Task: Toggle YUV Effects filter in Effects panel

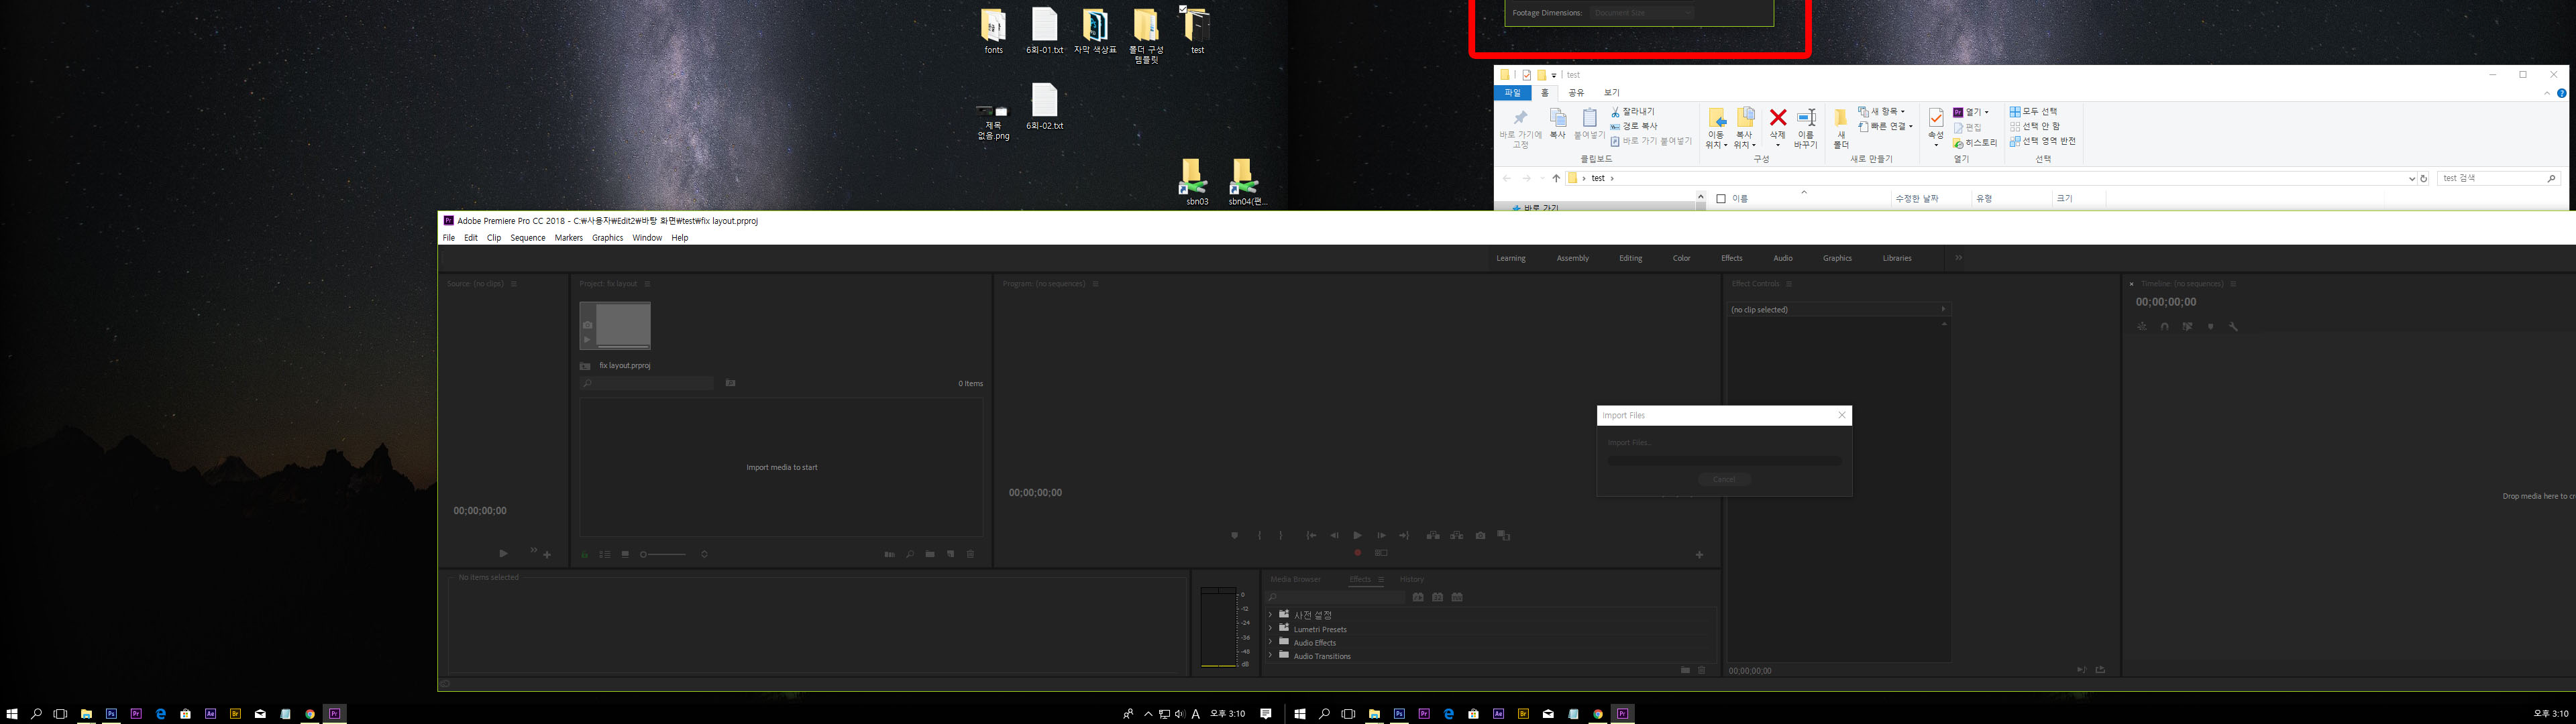Action: (x=1457, y=597)
